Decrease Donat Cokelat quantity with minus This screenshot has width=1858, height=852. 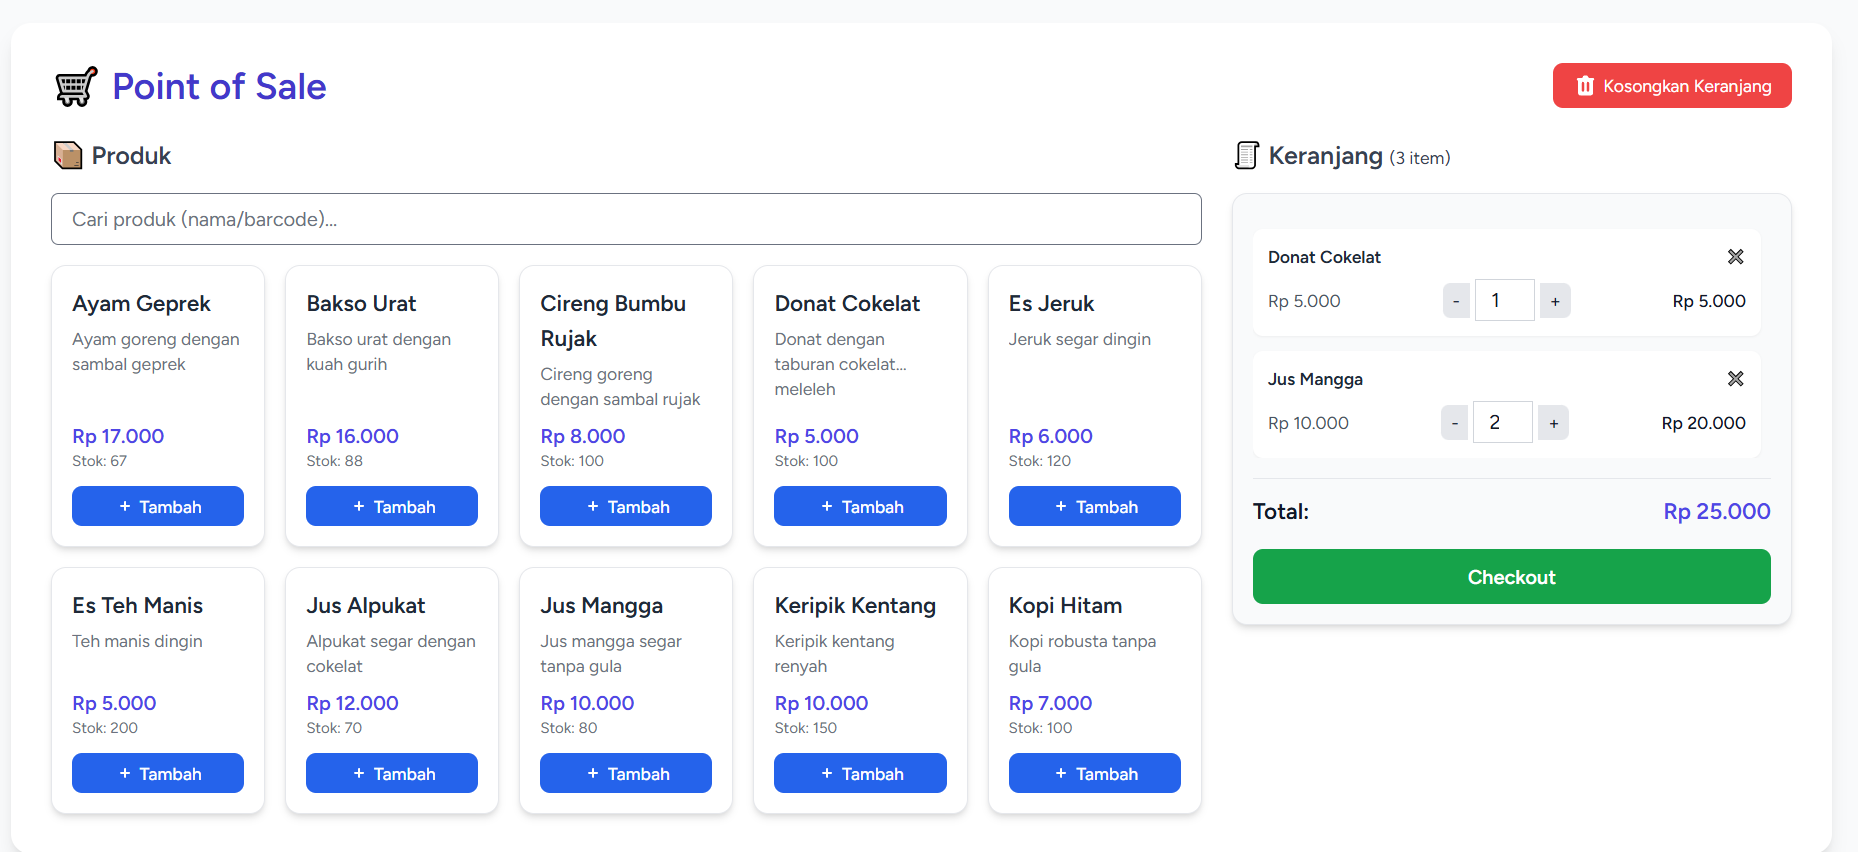[x=1456, y=301]
